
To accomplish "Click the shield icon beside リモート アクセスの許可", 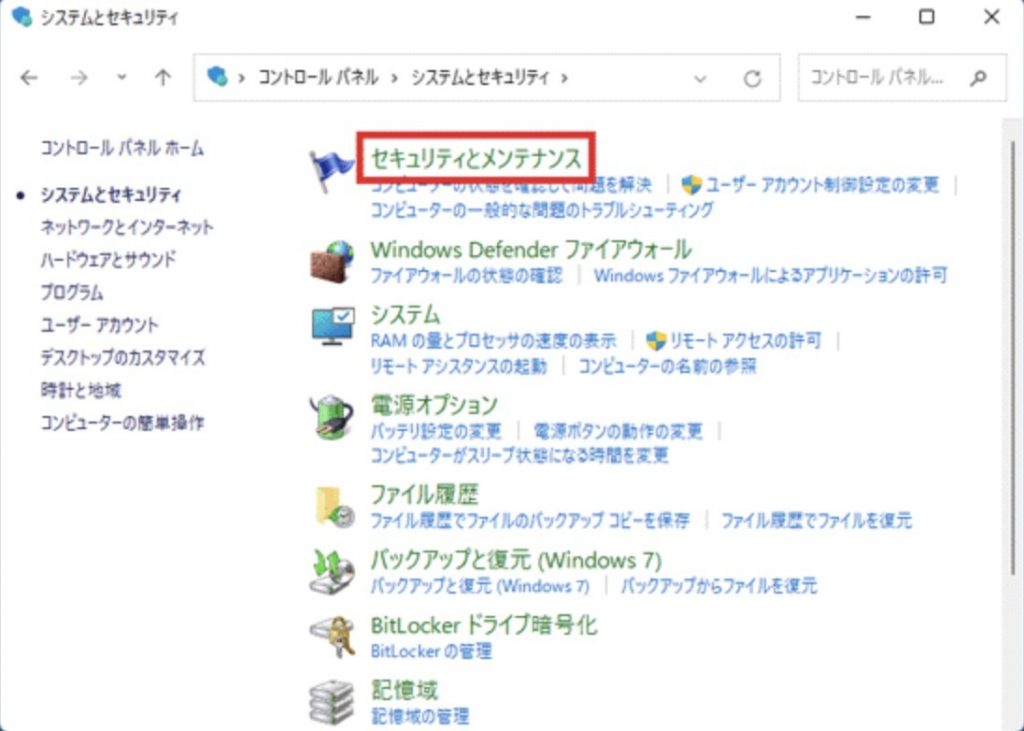I will pyautogui.click(x=655, y=340).
